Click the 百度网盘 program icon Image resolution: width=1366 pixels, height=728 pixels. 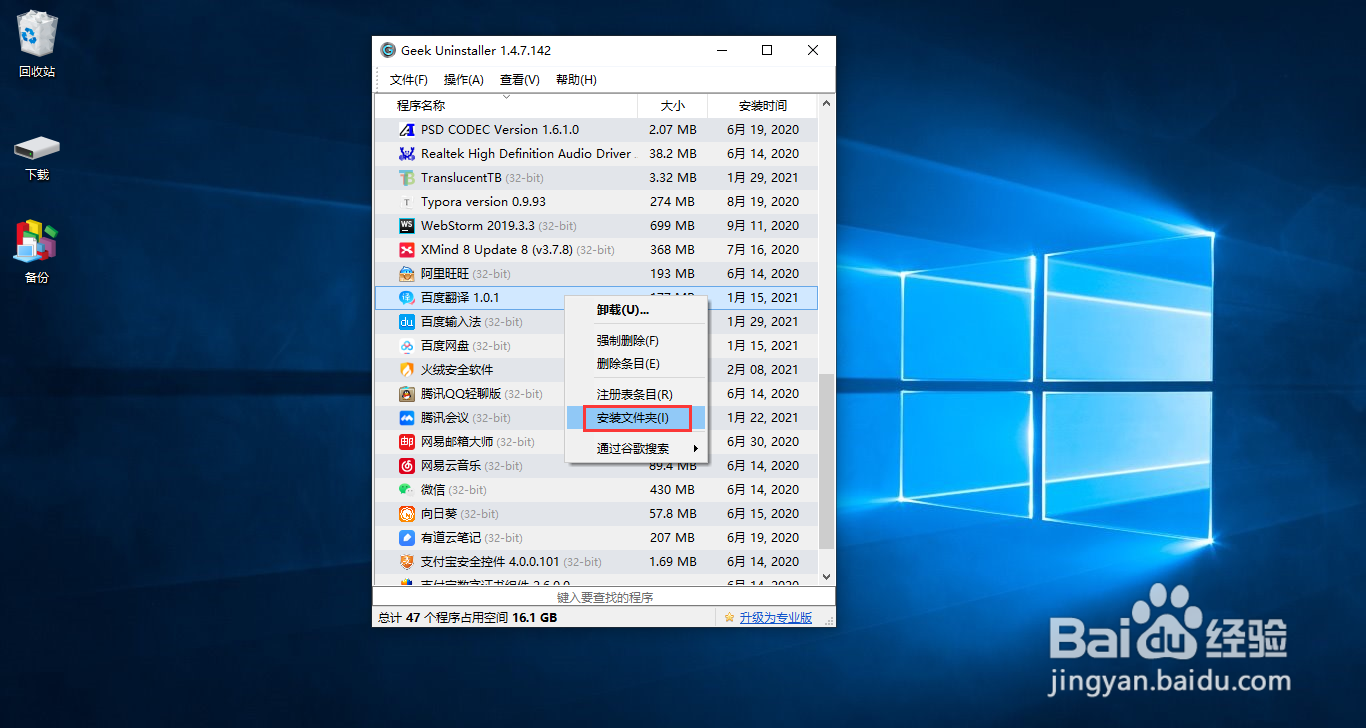tap(406, 346)
